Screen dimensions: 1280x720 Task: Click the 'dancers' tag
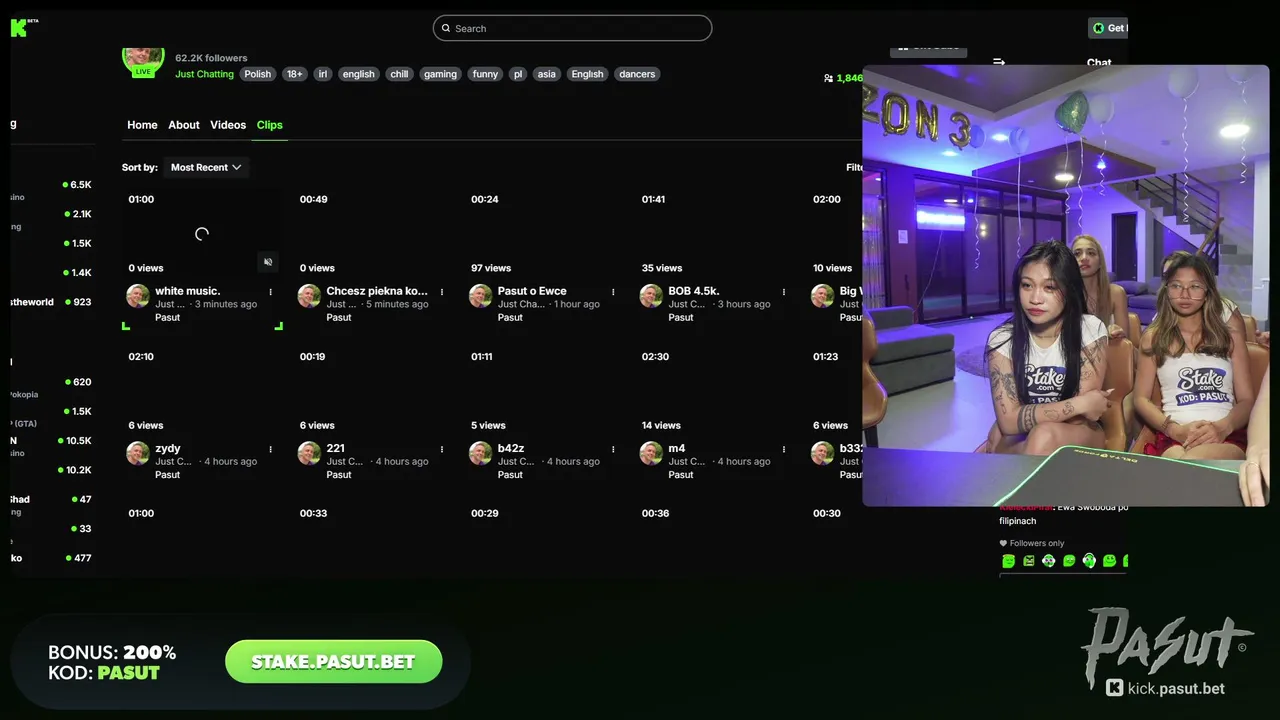point(637,74)
